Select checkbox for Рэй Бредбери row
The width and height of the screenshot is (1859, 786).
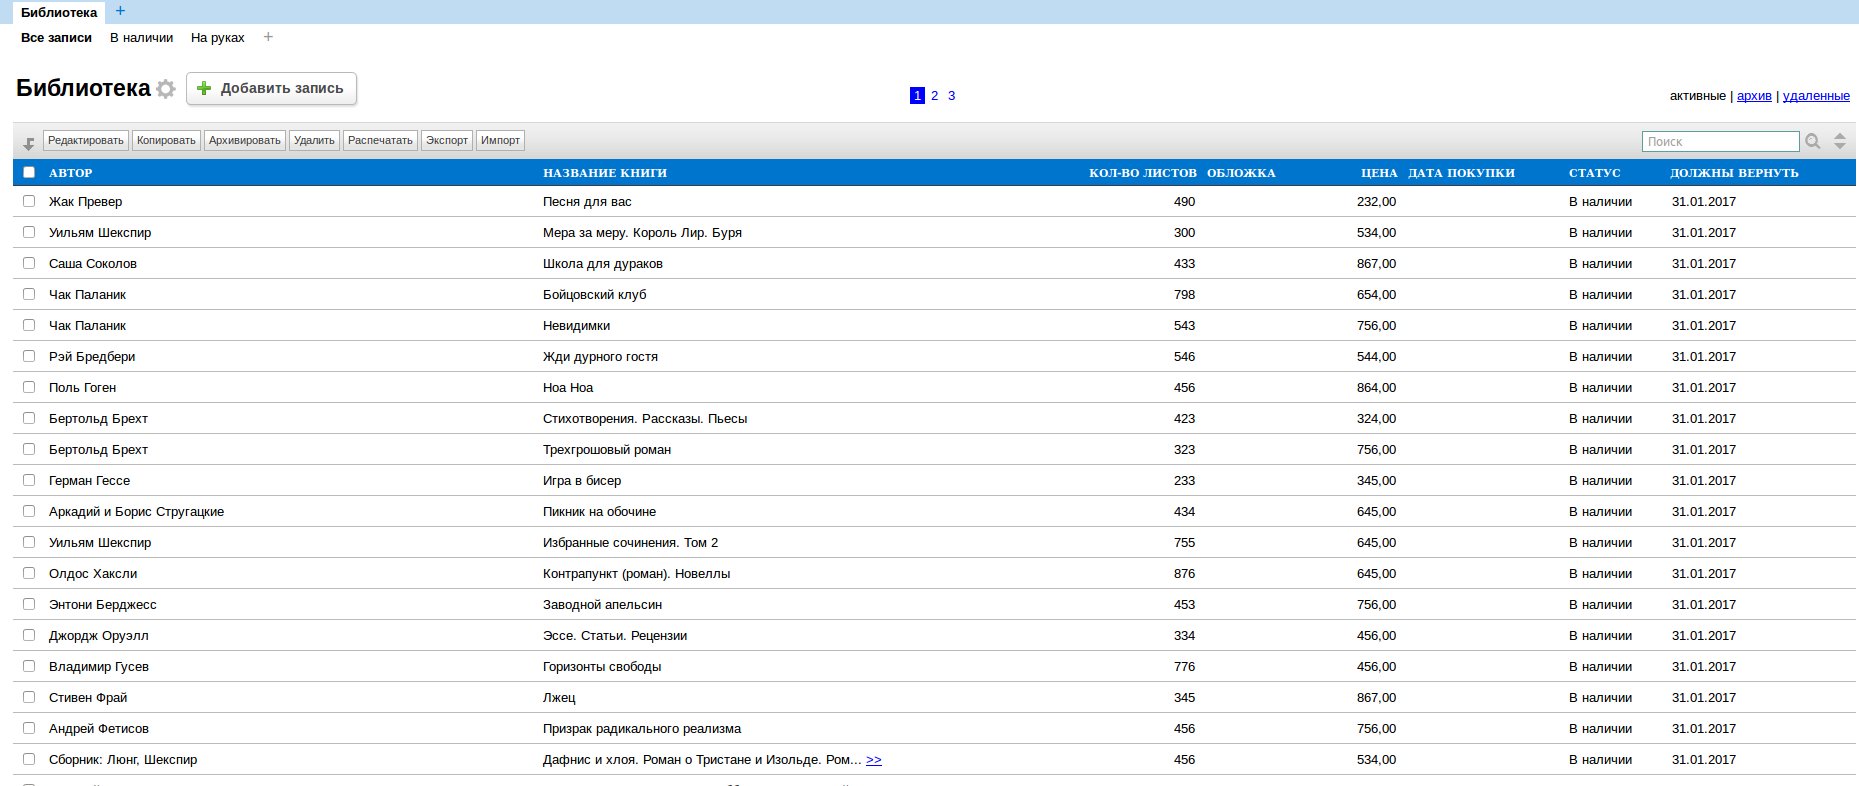(x=29, y=356)
